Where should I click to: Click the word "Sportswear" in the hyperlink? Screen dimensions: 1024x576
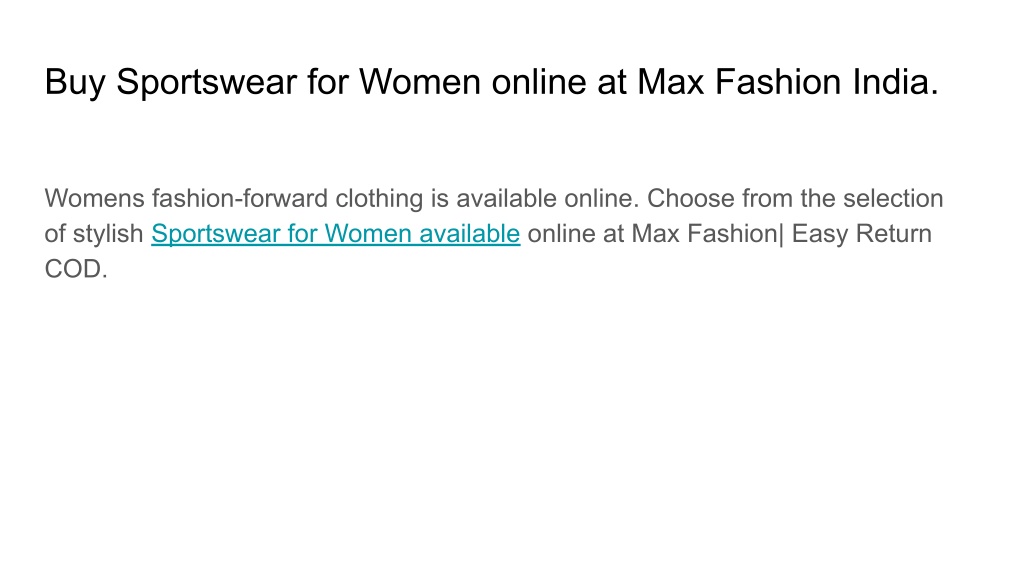tap(216, 234)
